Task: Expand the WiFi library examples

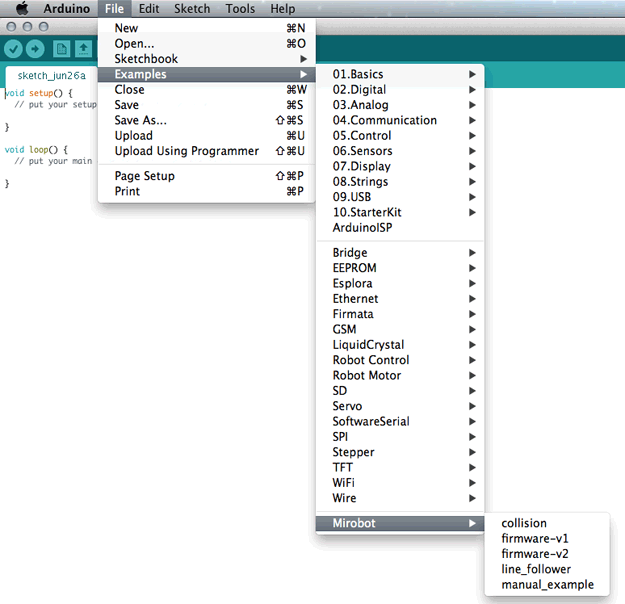Action: 400,483
